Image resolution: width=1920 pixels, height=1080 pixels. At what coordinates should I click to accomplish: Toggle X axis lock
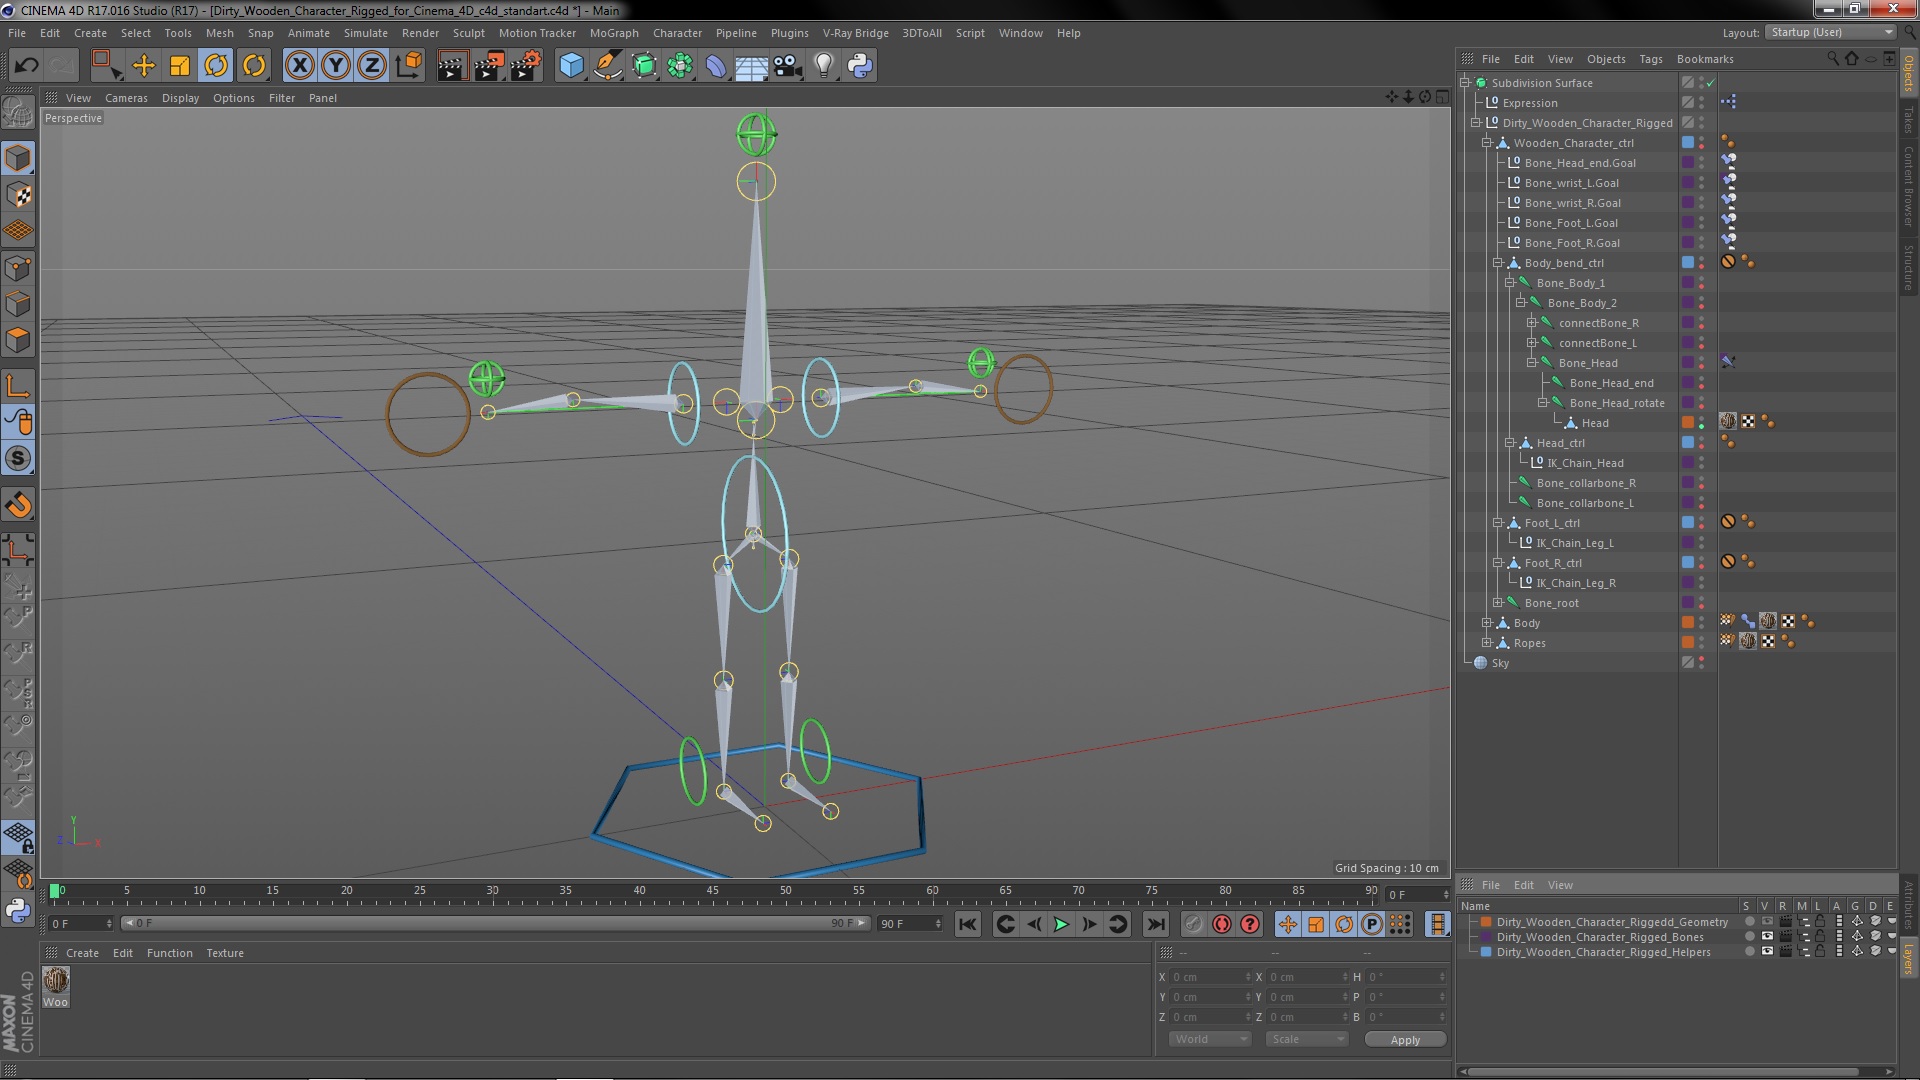299,66
